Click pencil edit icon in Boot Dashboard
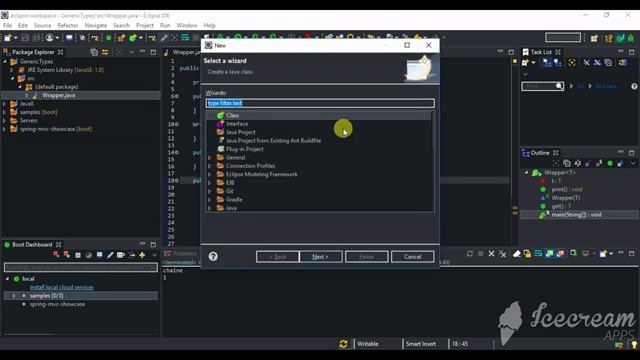 pyautogui.click(x=110, y=255)
